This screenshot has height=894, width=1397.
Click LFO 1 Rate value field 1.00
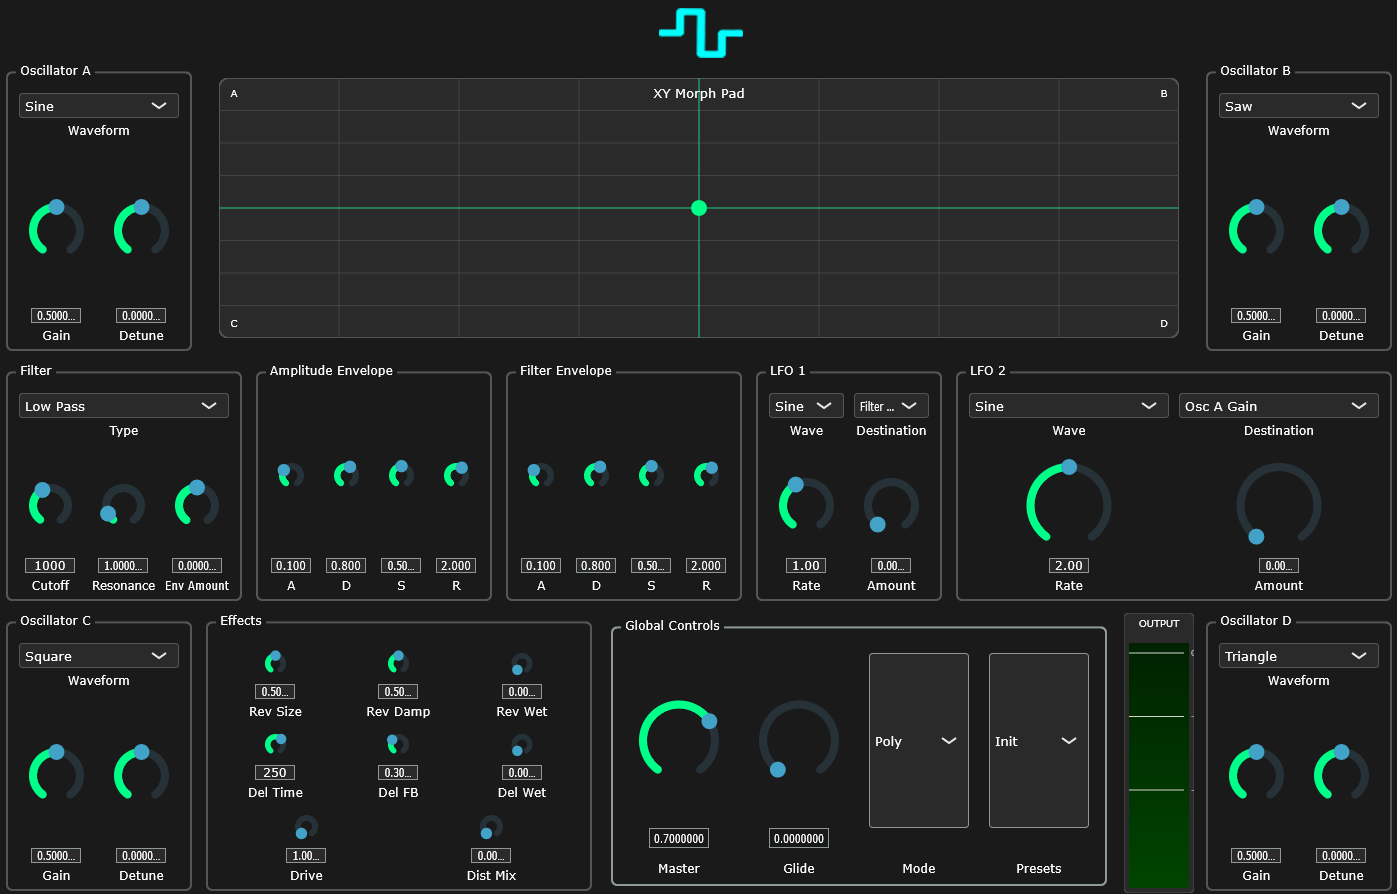tap(806, 565)
